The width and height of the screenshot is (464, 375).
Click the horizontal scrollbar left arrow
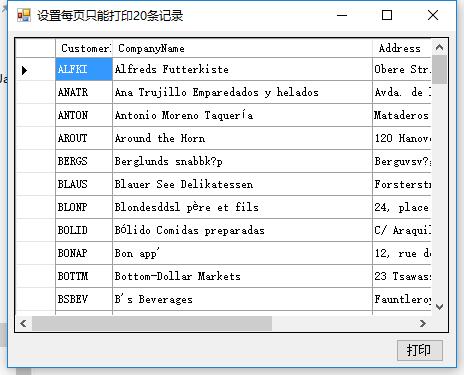tap(23, 323)
